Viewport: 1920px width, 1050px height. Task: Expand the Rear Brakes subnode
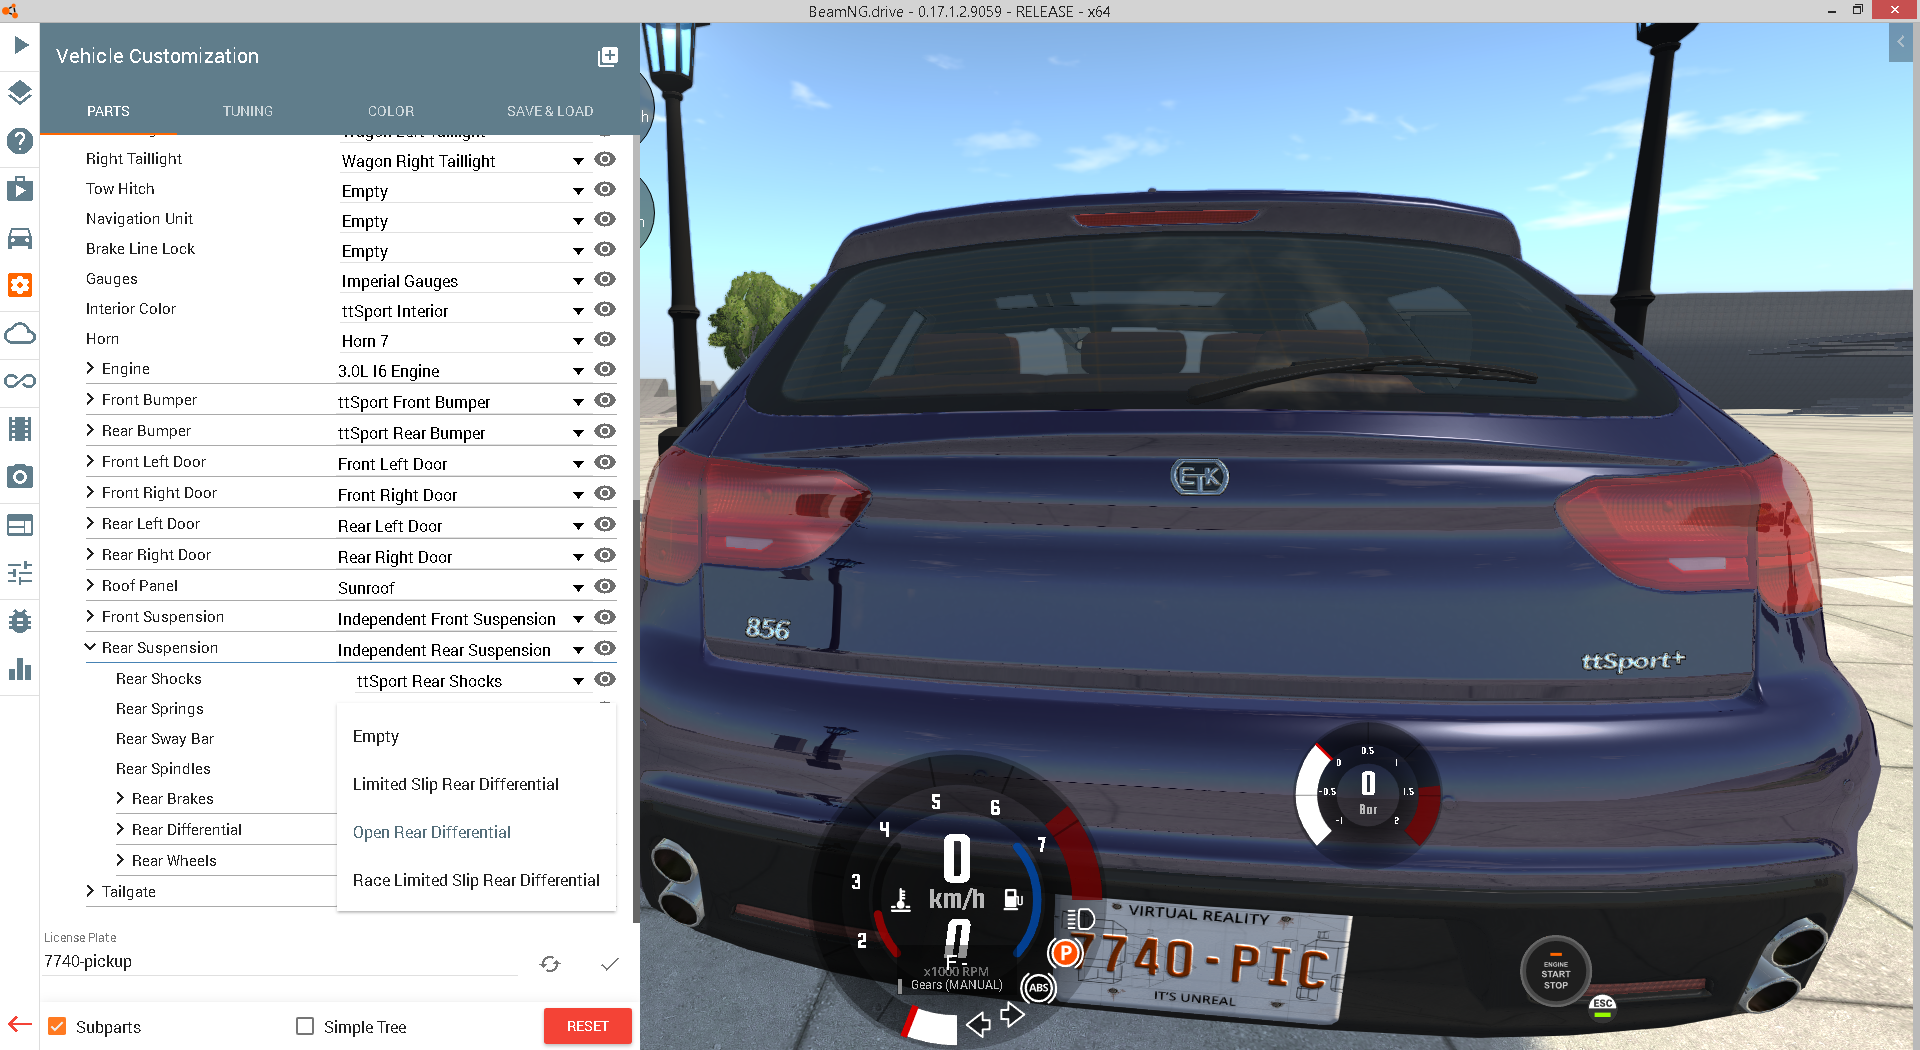pos(120,798)
